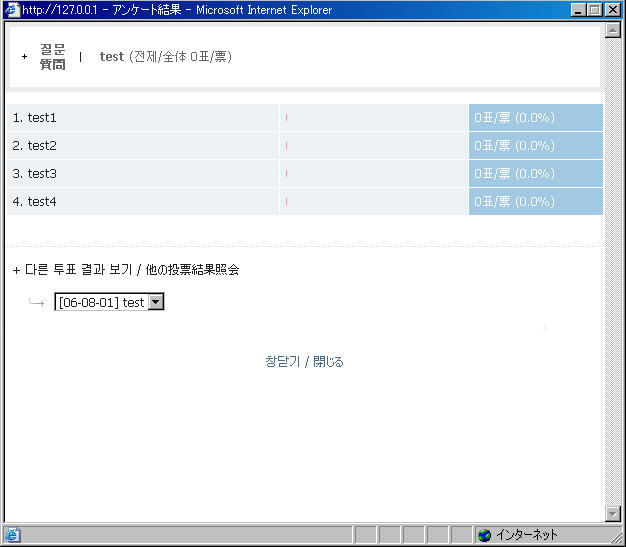
Task: Click the 'インターネット' zone text in the status bar
Action: [x=527, y=535]
